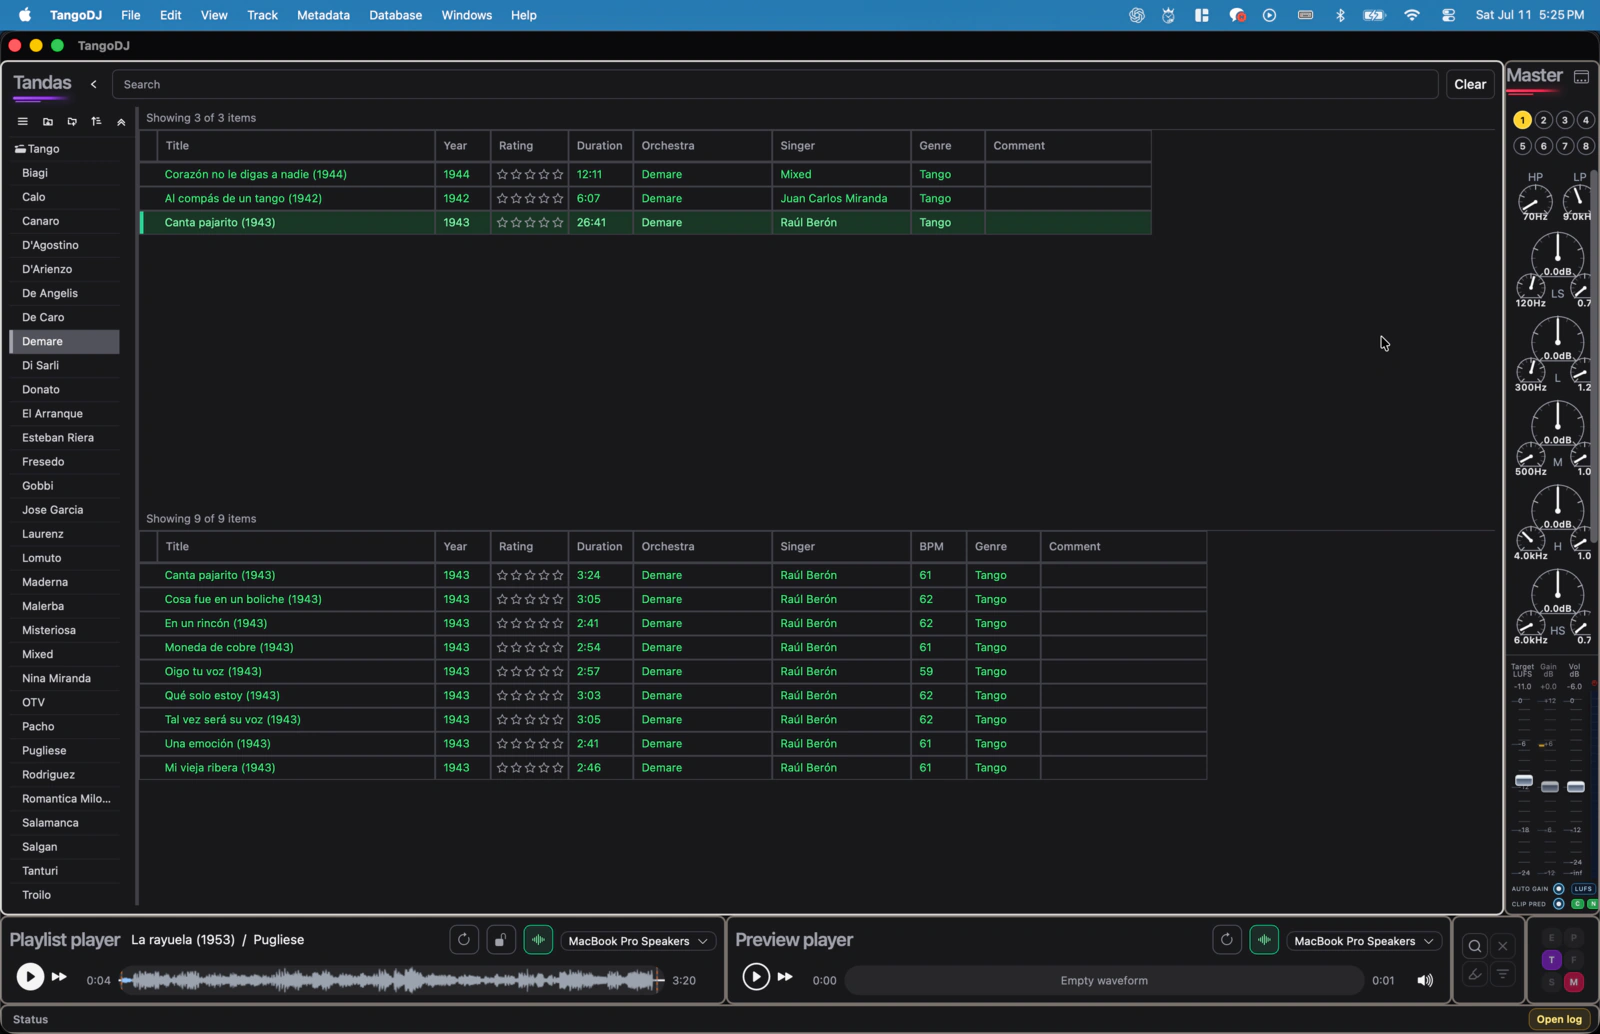Click the add folder icon in Tandas toolbar
1600x1034 pixels.
(x=47, y=122)
